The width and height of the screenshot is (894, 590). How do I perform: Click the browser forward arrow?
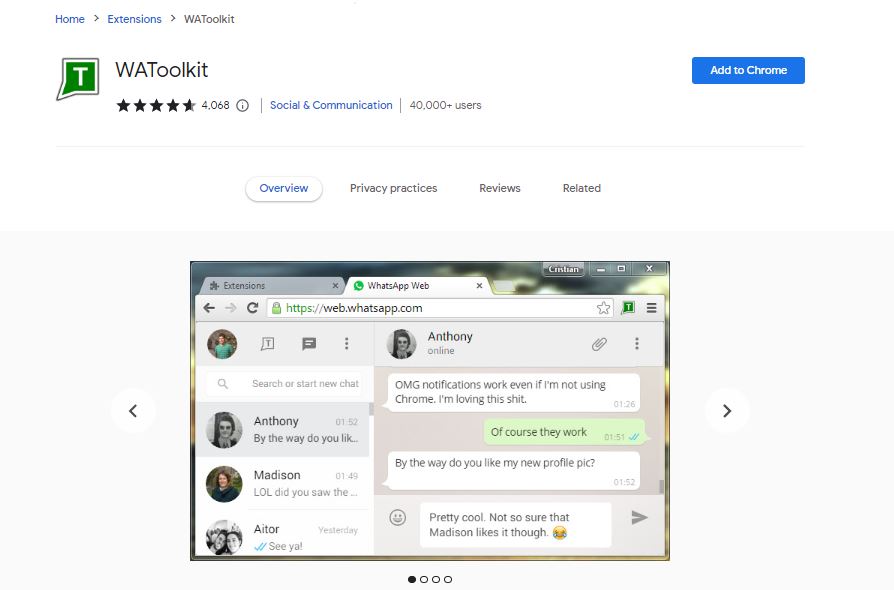tap(230, 308)
